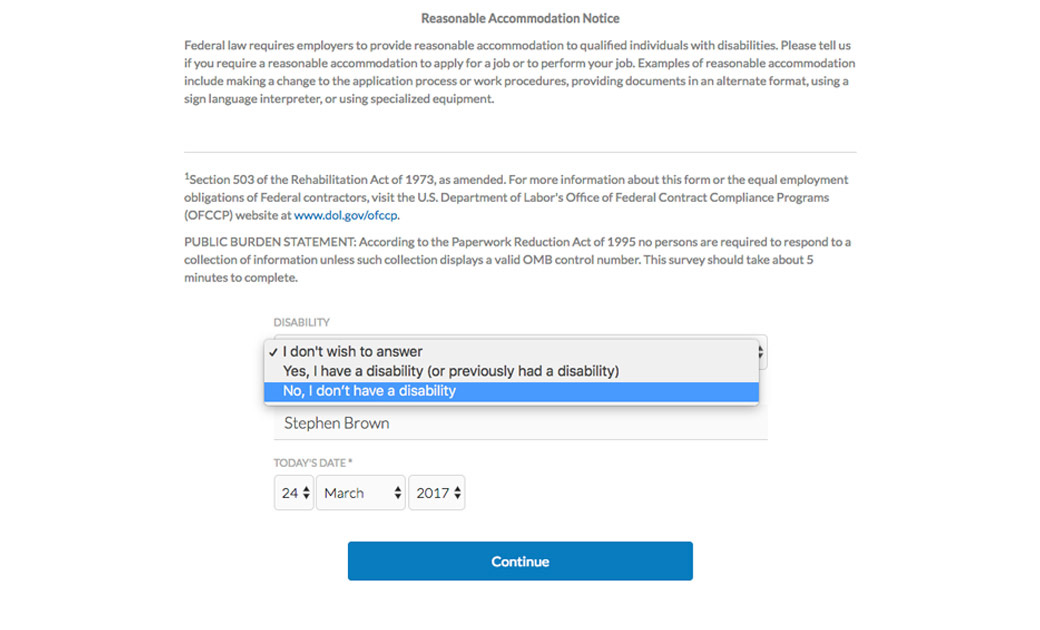Click the TODAY'S DATE field label
The width and height of the screenshot is (1040, 630).
313,463
